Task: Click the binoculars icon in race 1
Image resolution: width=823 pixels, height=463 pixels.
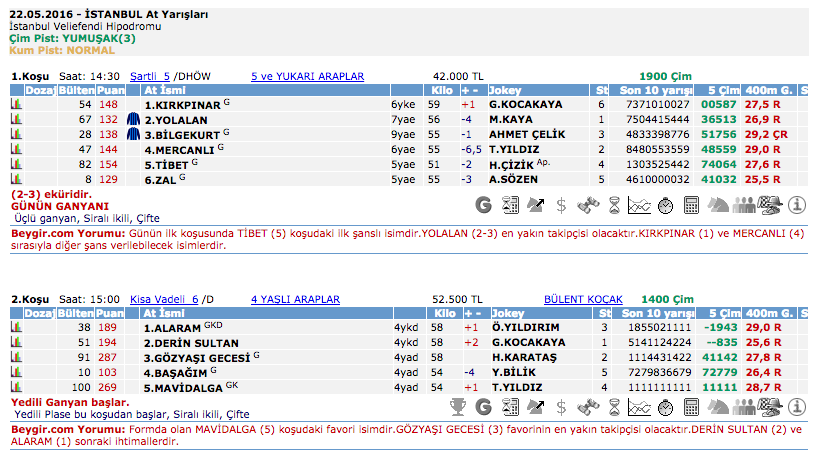Action: coord(588,206)
